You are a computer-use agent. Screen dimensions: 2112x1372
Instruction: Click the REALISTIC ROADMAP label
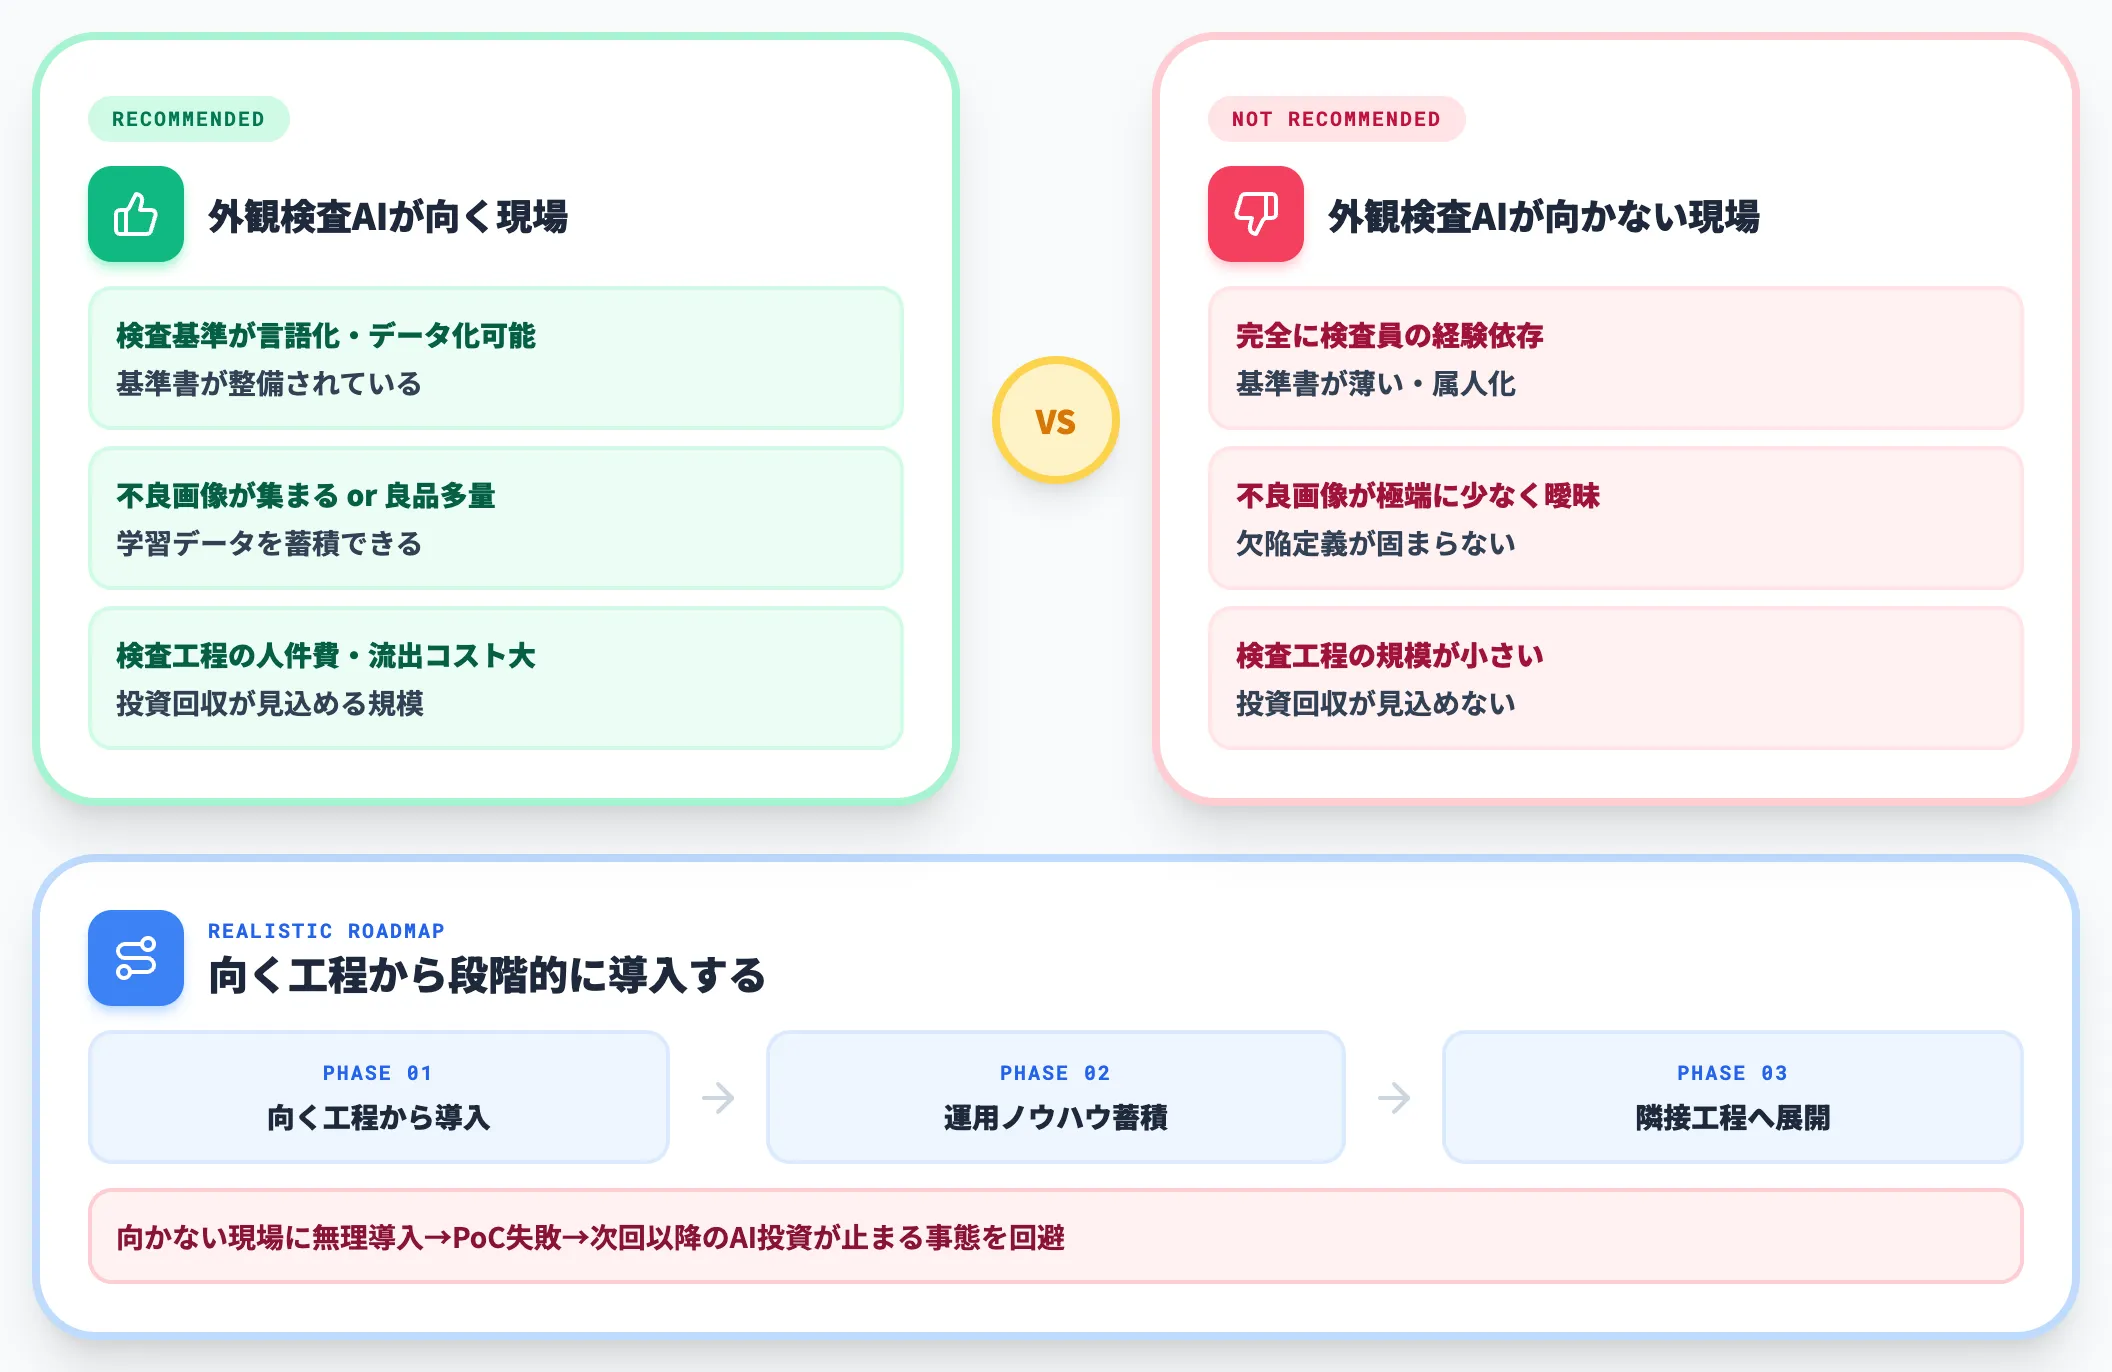click(x=326, y=931)
